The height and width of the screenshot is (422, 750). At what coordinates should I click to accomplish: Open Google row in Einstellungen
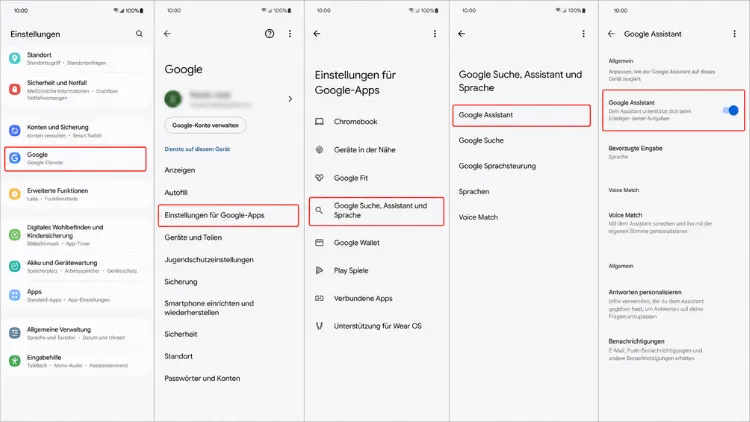pyautogui.click(x=75, y=159)
